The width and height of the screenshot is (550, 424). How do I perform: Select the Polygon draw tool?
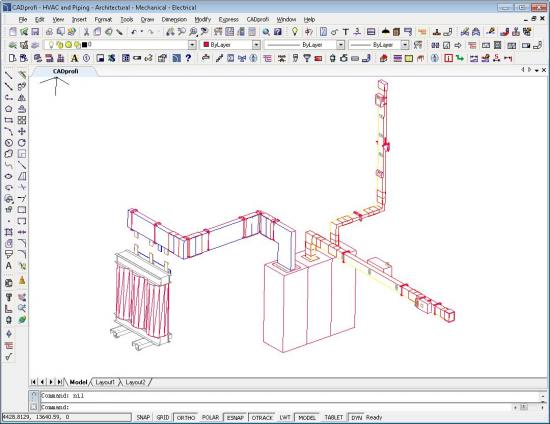pos(9,109)
